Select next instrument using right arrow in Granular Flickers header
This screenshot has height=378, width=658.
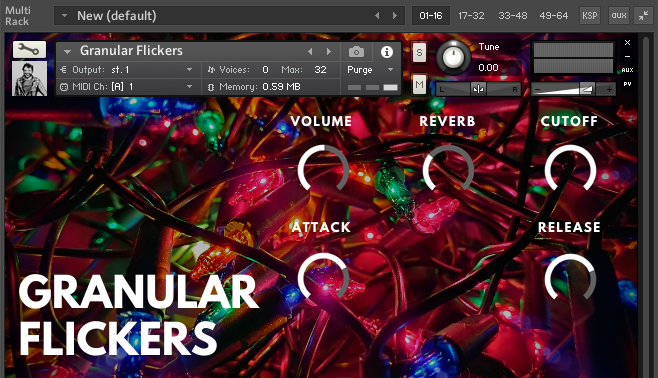pyautogui.click(x=329, y=51)
